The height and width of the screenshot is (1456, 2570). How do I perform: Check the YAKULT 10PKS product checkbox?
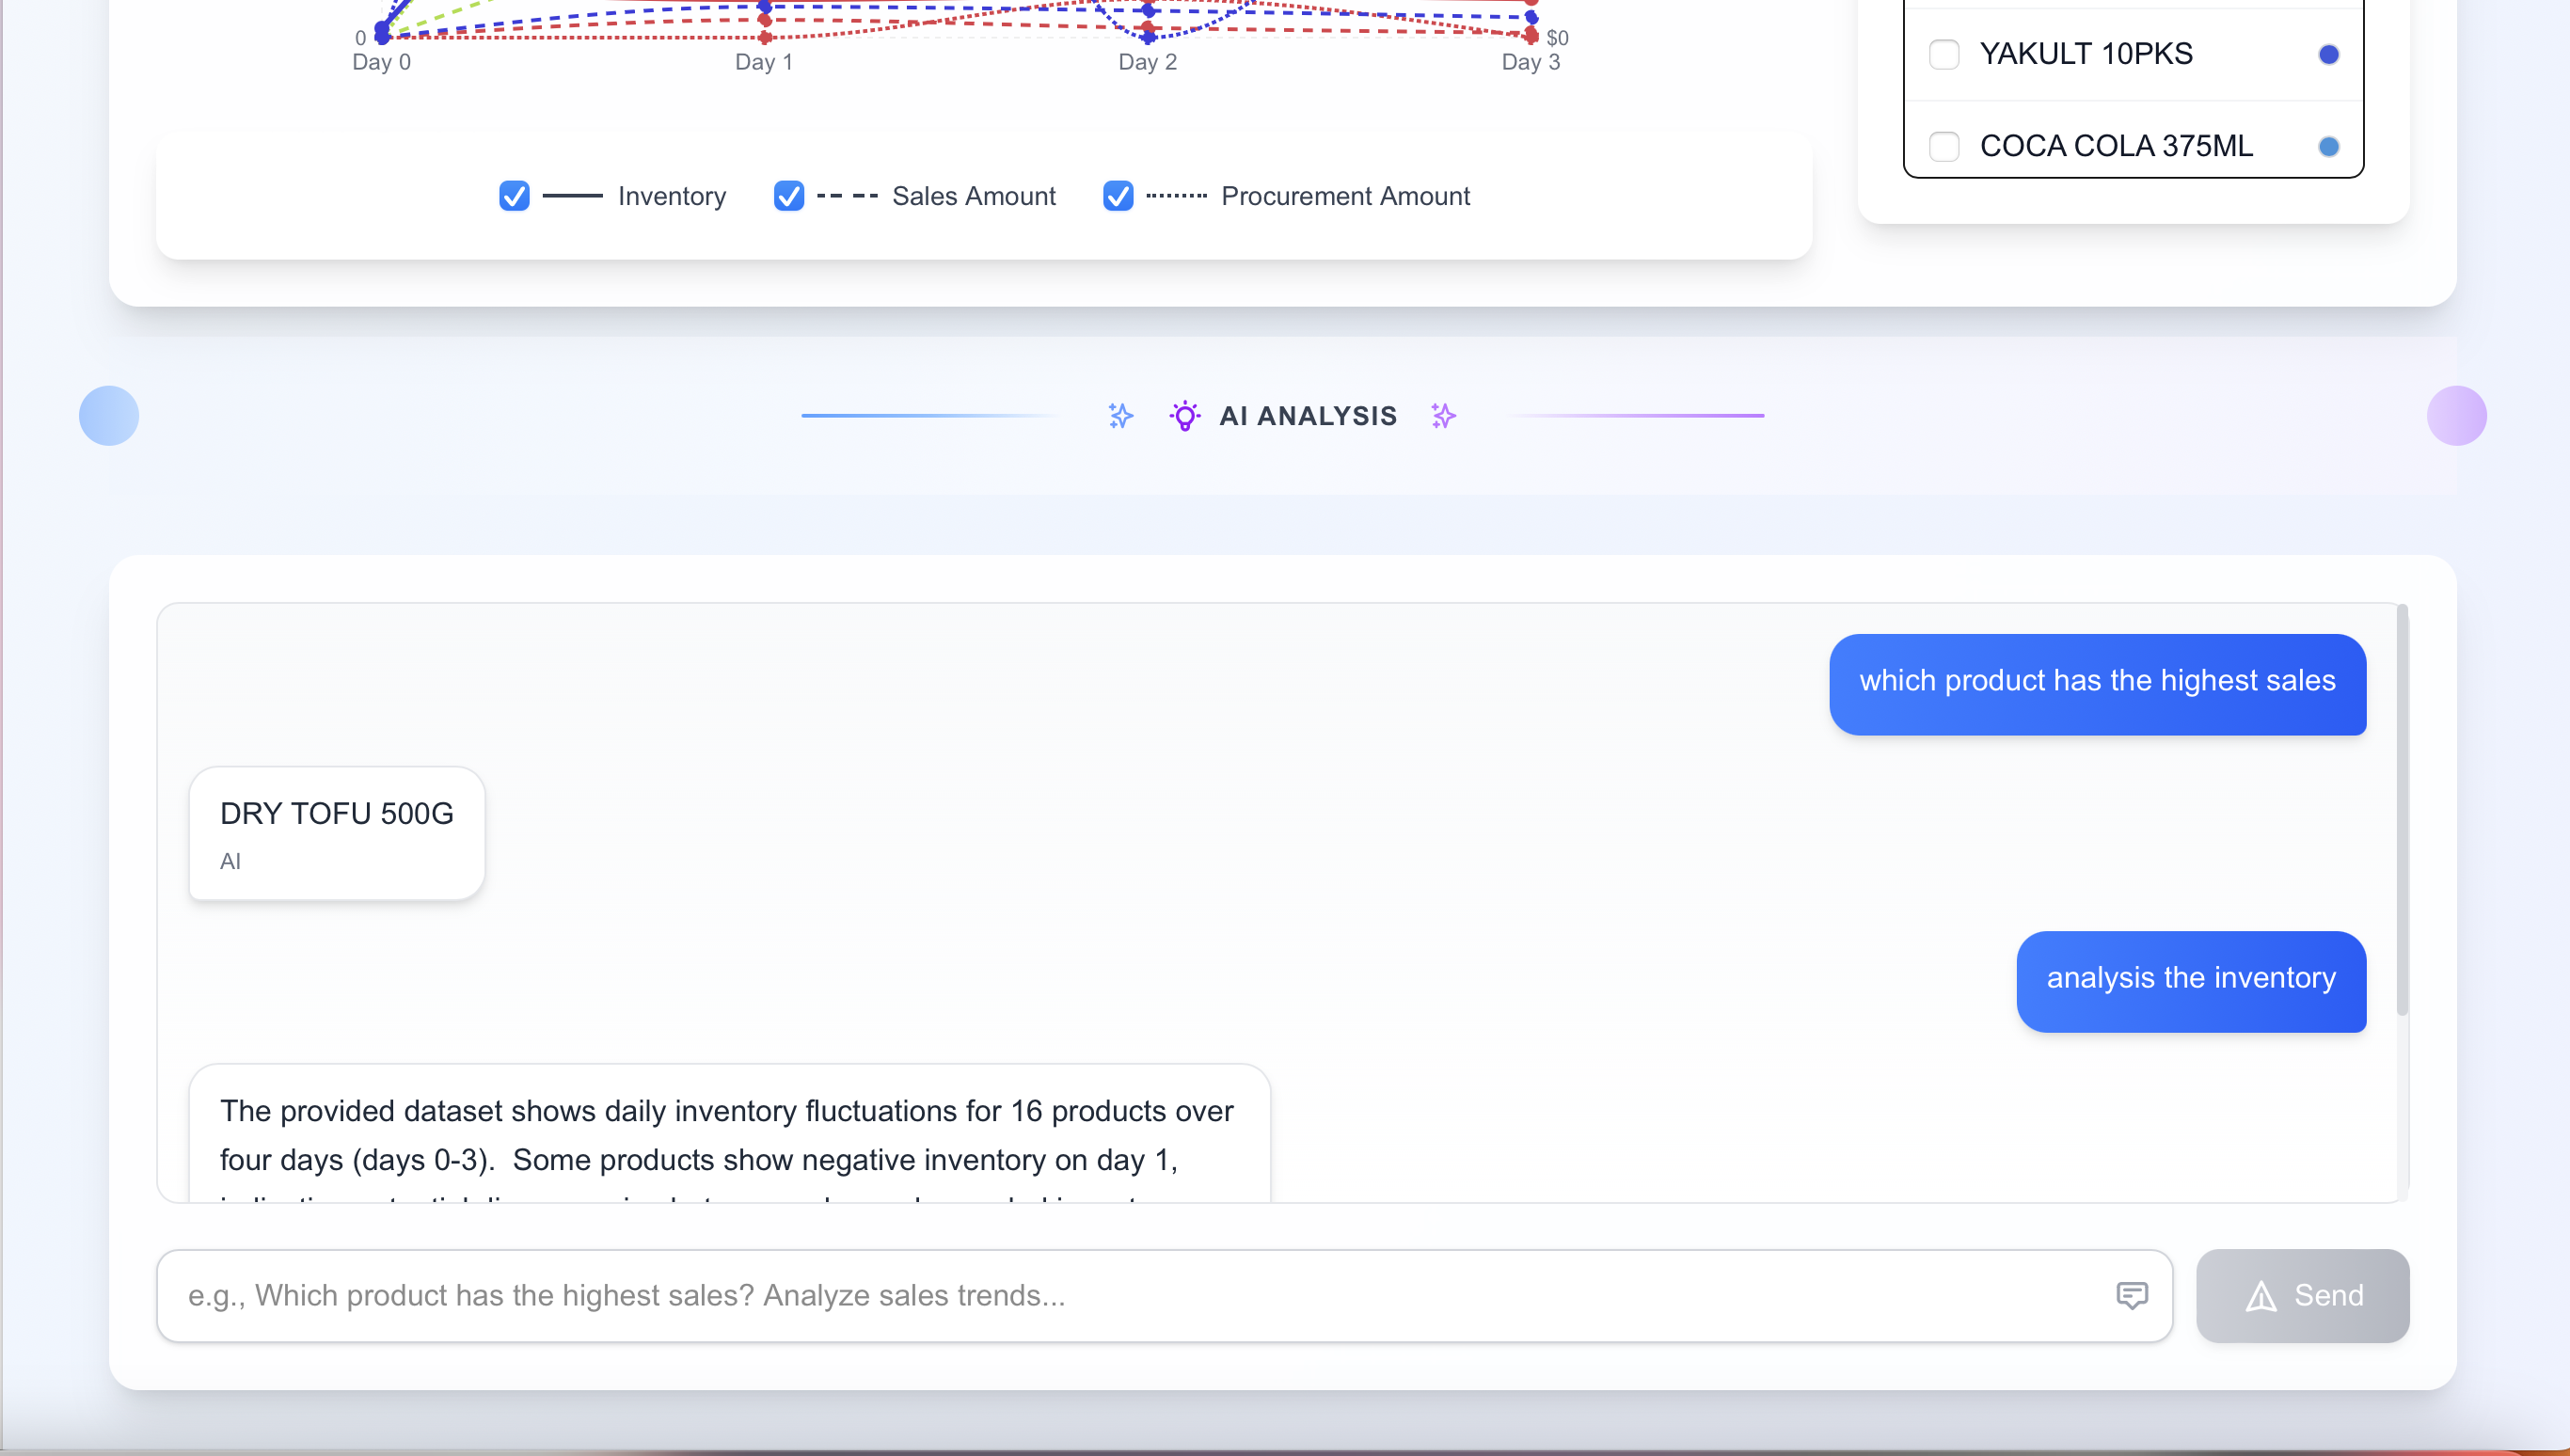1944,54
